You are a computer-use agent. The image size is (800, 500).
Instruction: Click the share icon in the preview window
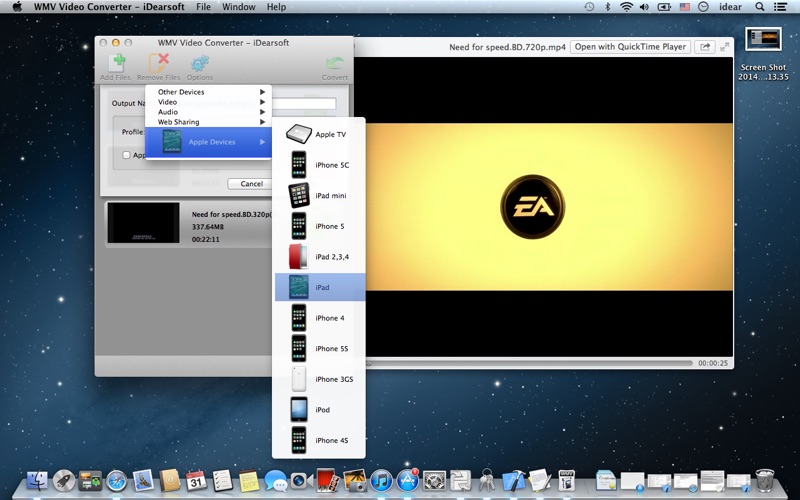(705, 47)
